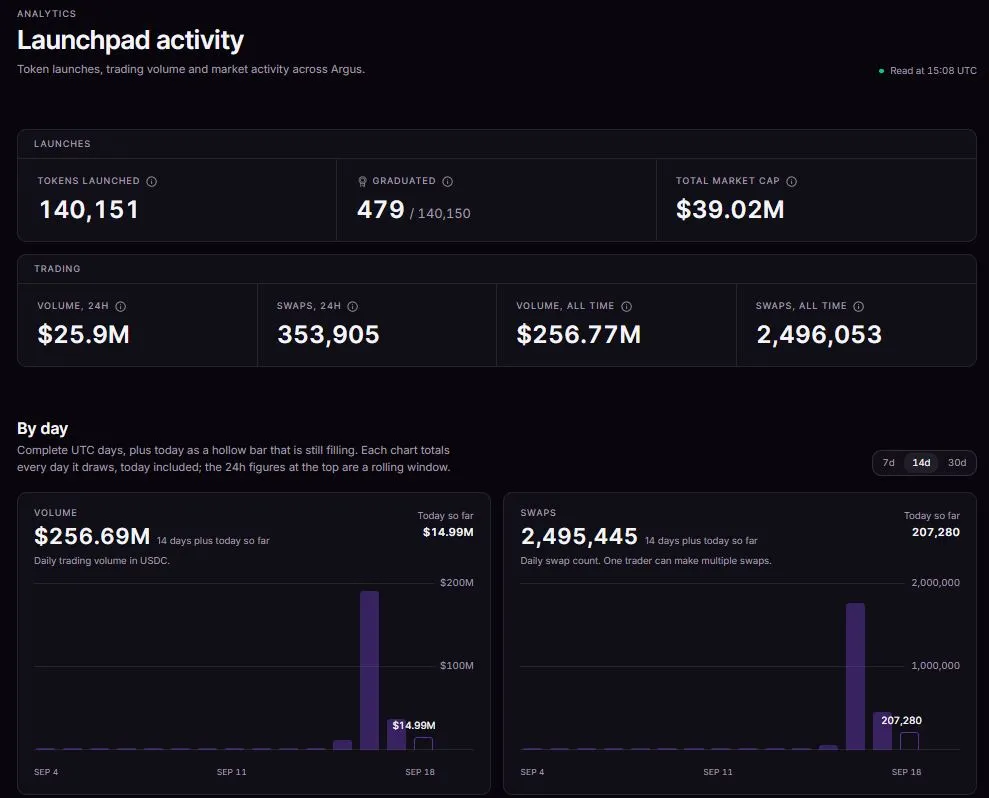Click SEP 11 label under Volume chart
This screenshot has height=798, width=989.
(x=231, y=772)
